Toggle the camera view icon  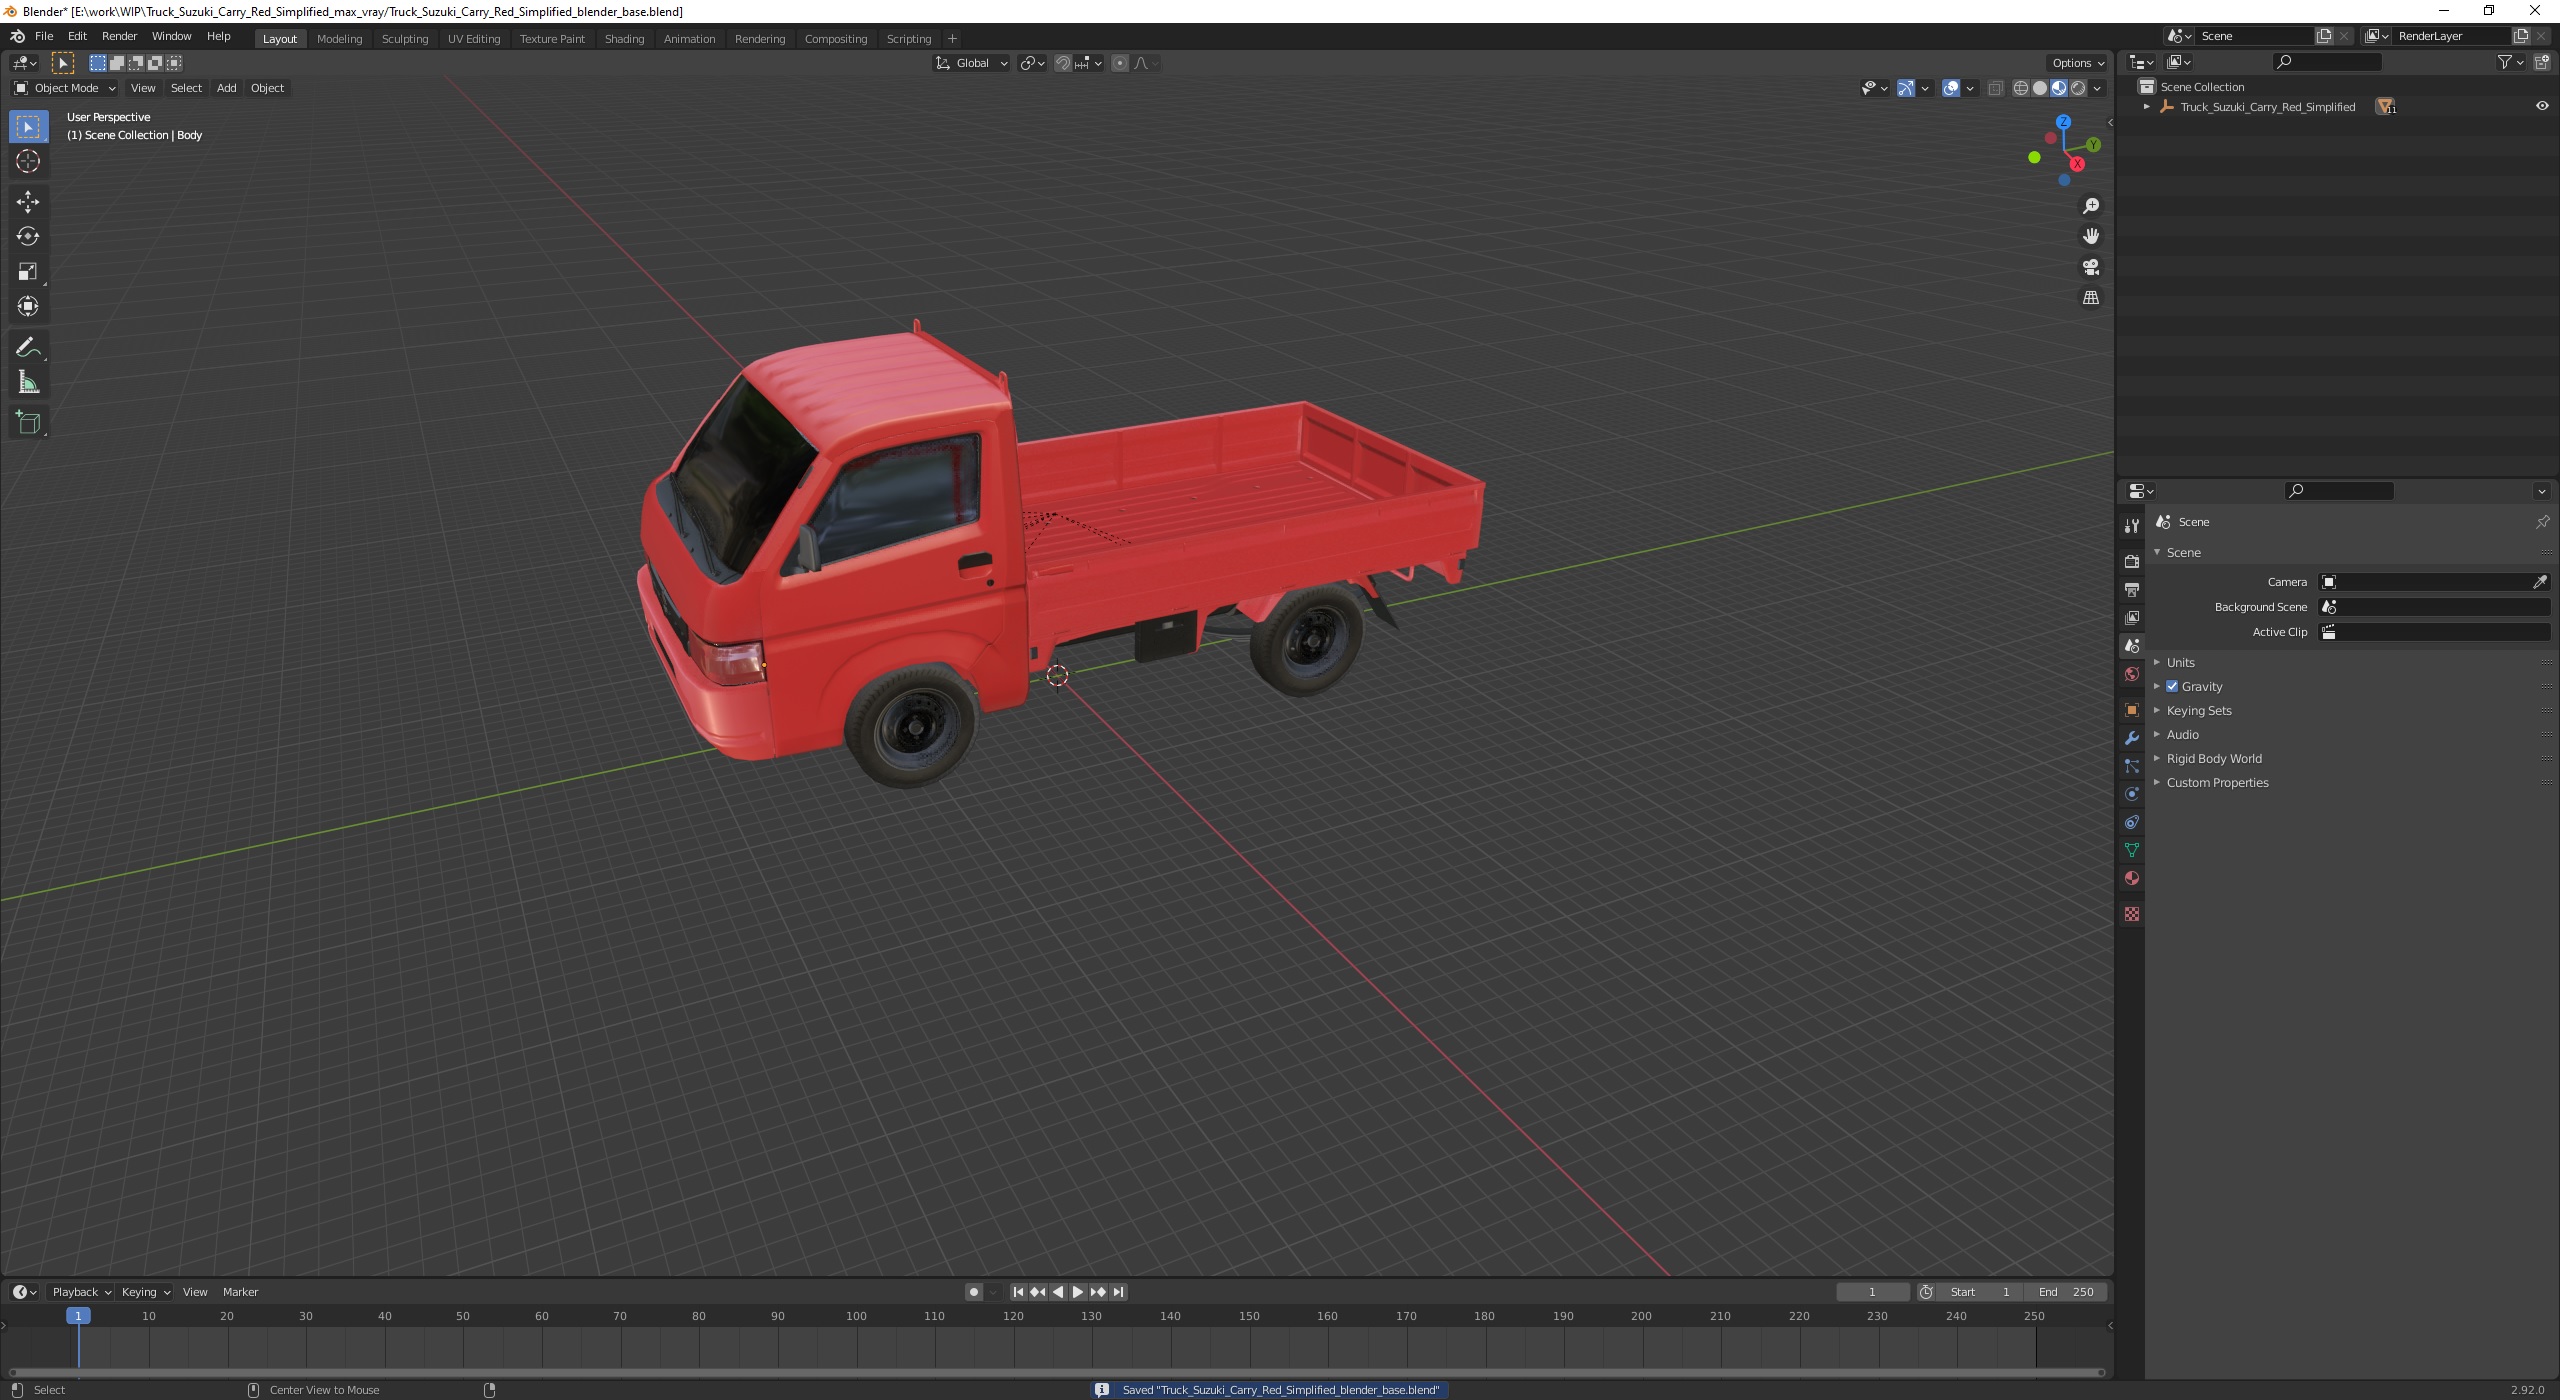2090,267
